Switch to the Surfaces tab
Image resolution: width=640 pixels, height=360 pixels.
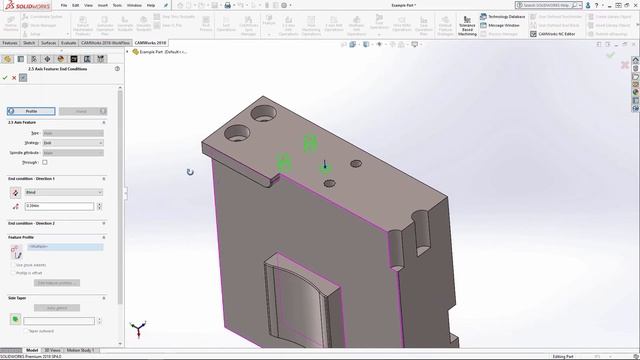coord(48,43)
